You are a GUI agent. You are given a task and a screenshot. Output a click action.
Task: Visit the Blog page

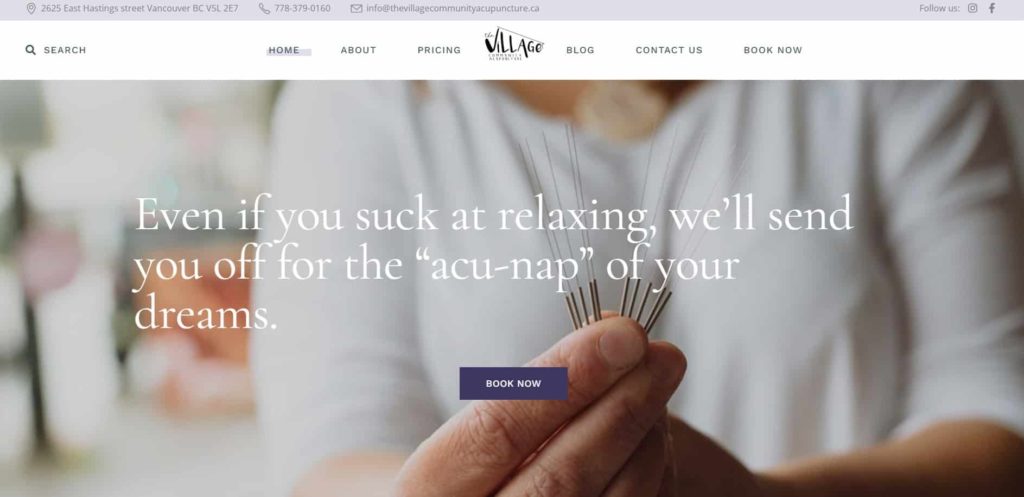coord(580,50)
